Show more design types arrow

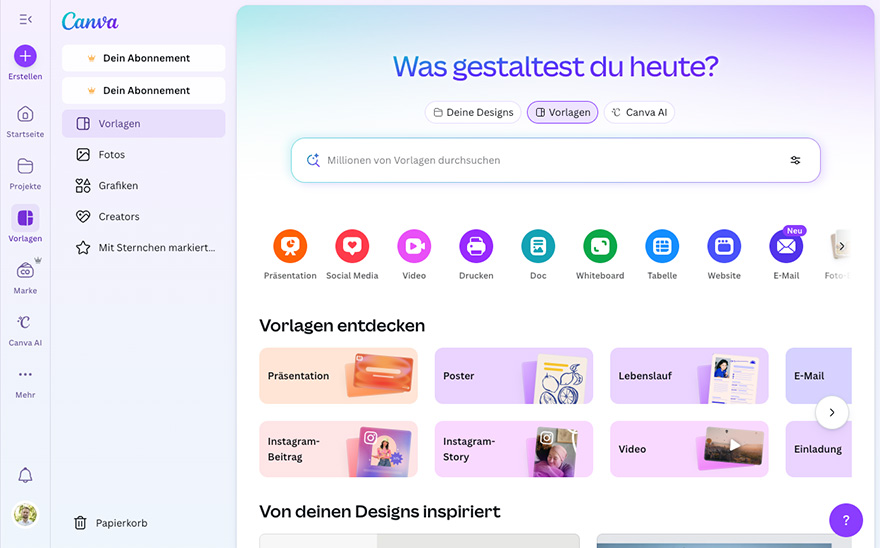(x=841, y=246)
